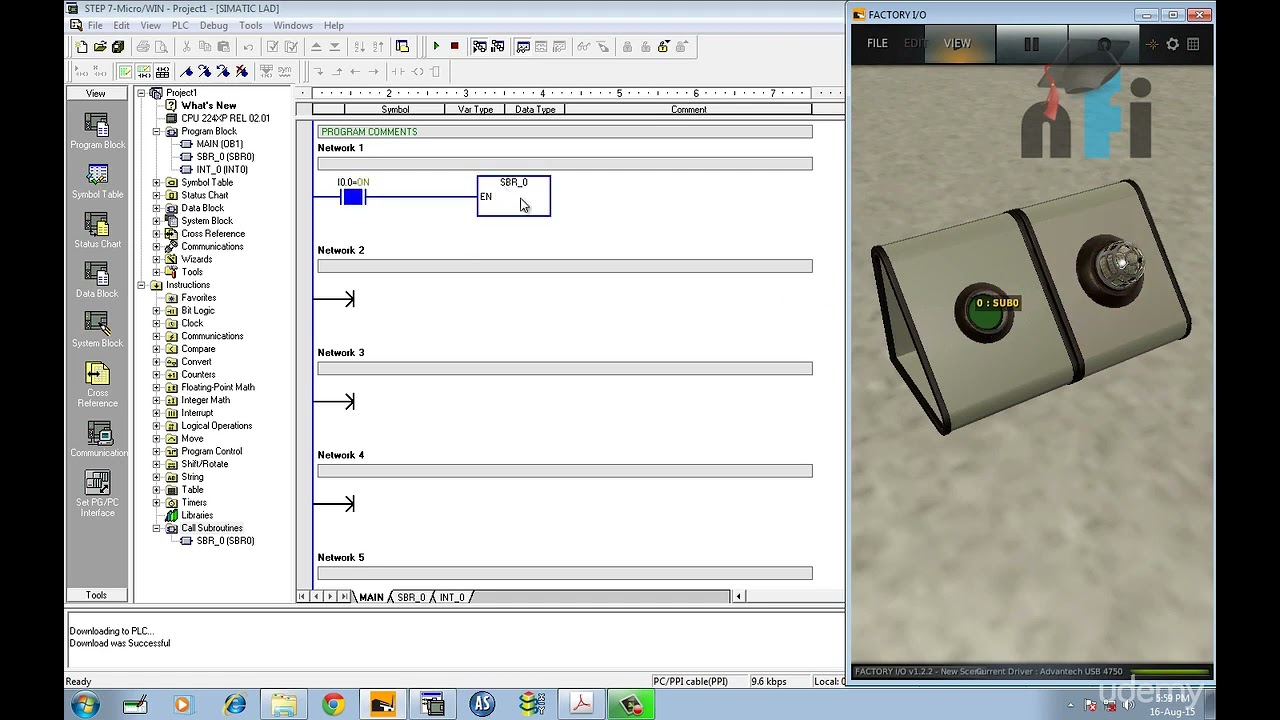The height and width of the screenshot is (720, 1280).
Task: Open Symbol Table in the View bar
Action: click(97, 181)
